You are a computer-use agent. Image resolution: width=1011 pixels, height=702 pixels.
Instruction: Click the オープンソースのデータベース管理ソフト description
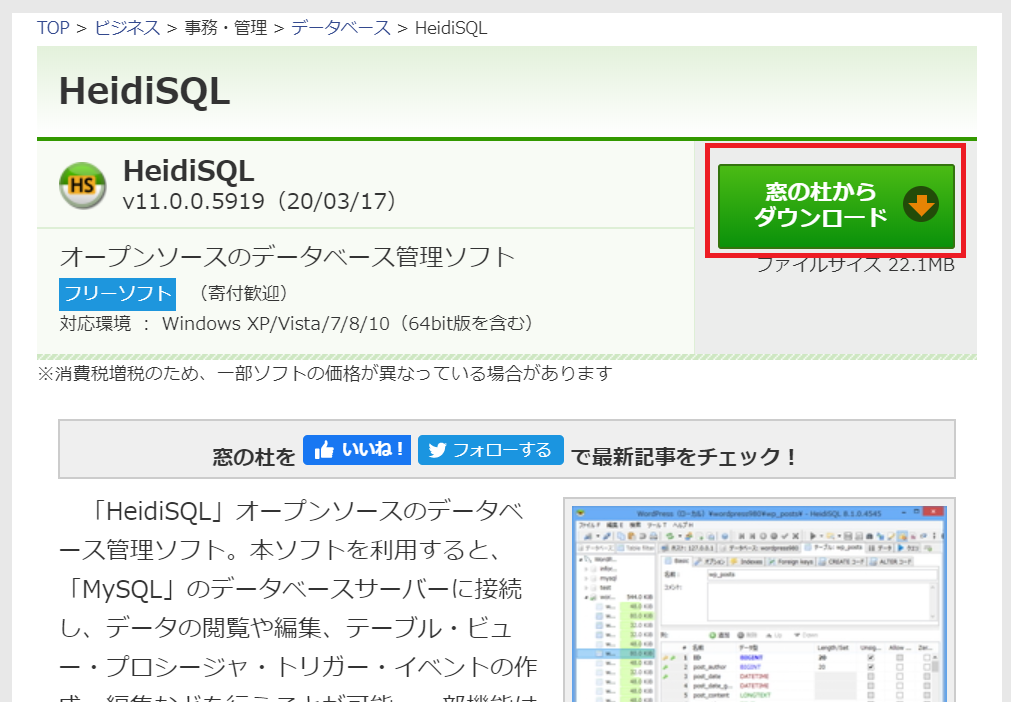tap(288, 257)
